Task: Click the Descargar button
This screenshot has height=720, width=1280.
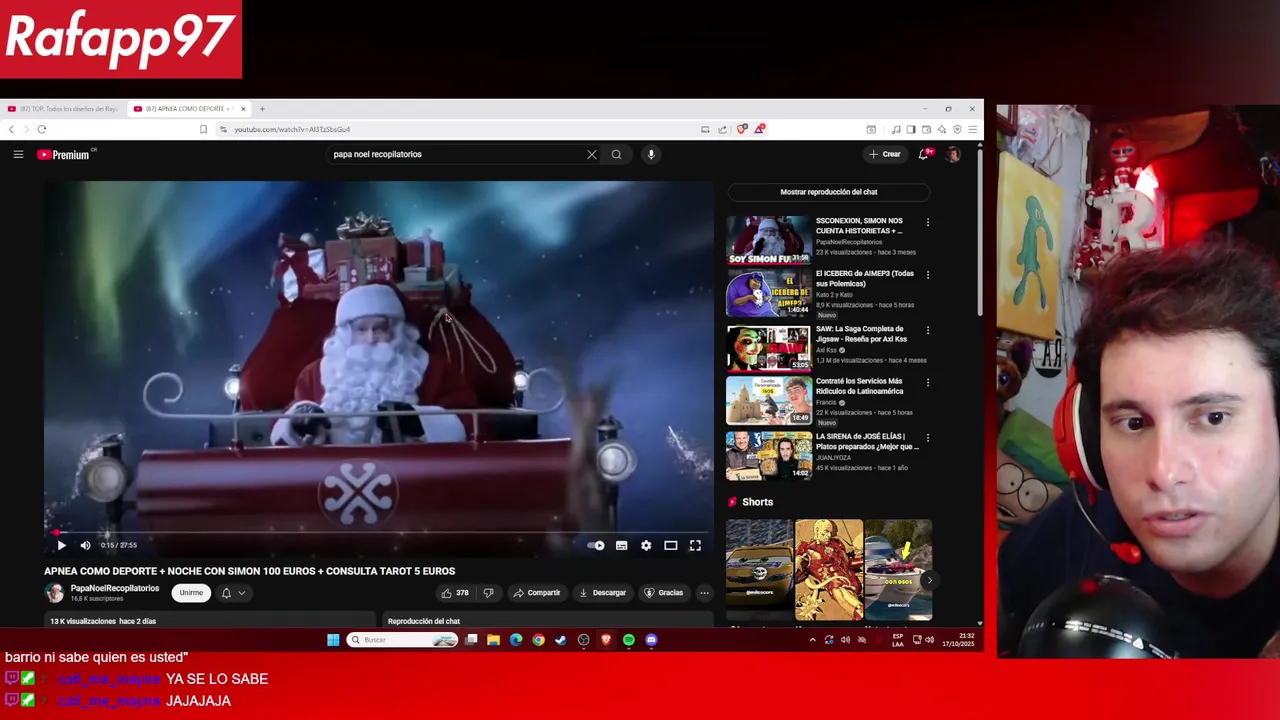Action: tap(602, 593)
